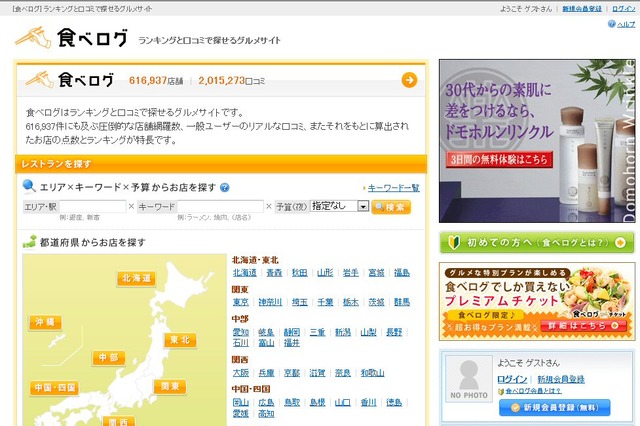Viewport: 640px width, 426px height.
Task: Click the 東北 button on the map
Action: 180,340
